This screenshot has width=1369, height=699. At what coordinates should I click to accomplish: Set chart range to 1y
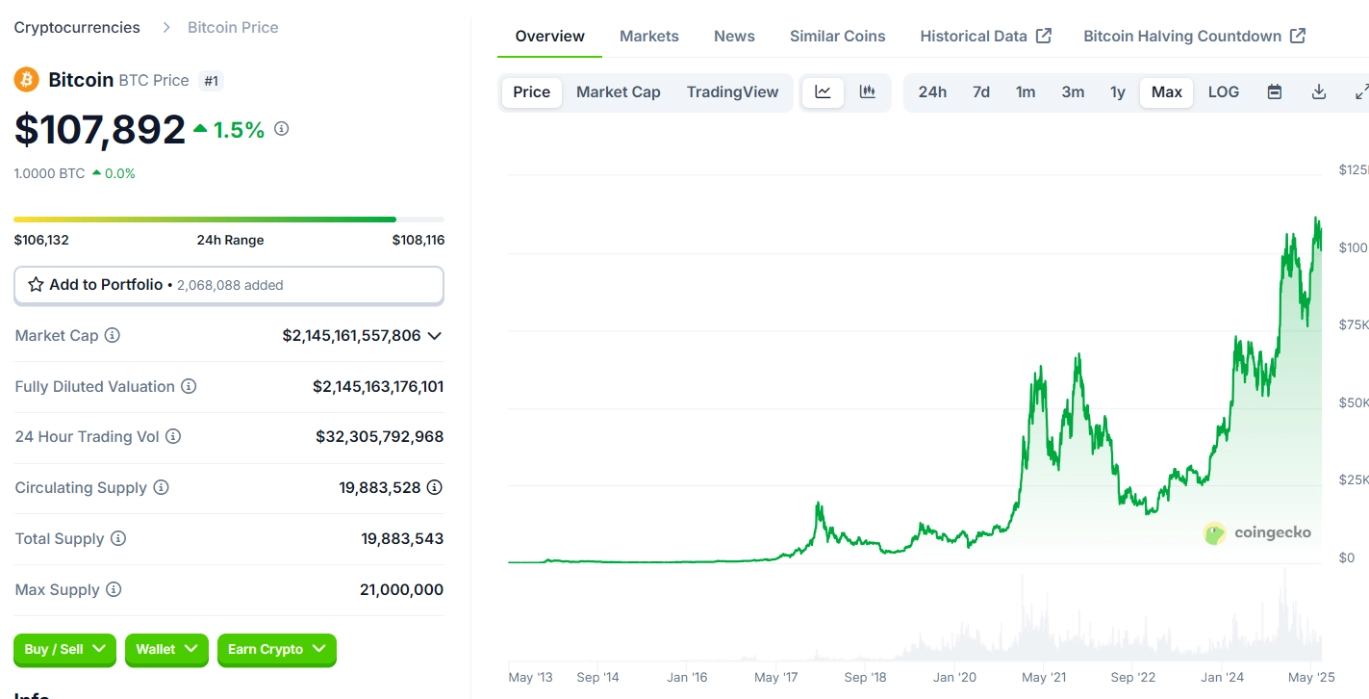(x=1118, y=92)
